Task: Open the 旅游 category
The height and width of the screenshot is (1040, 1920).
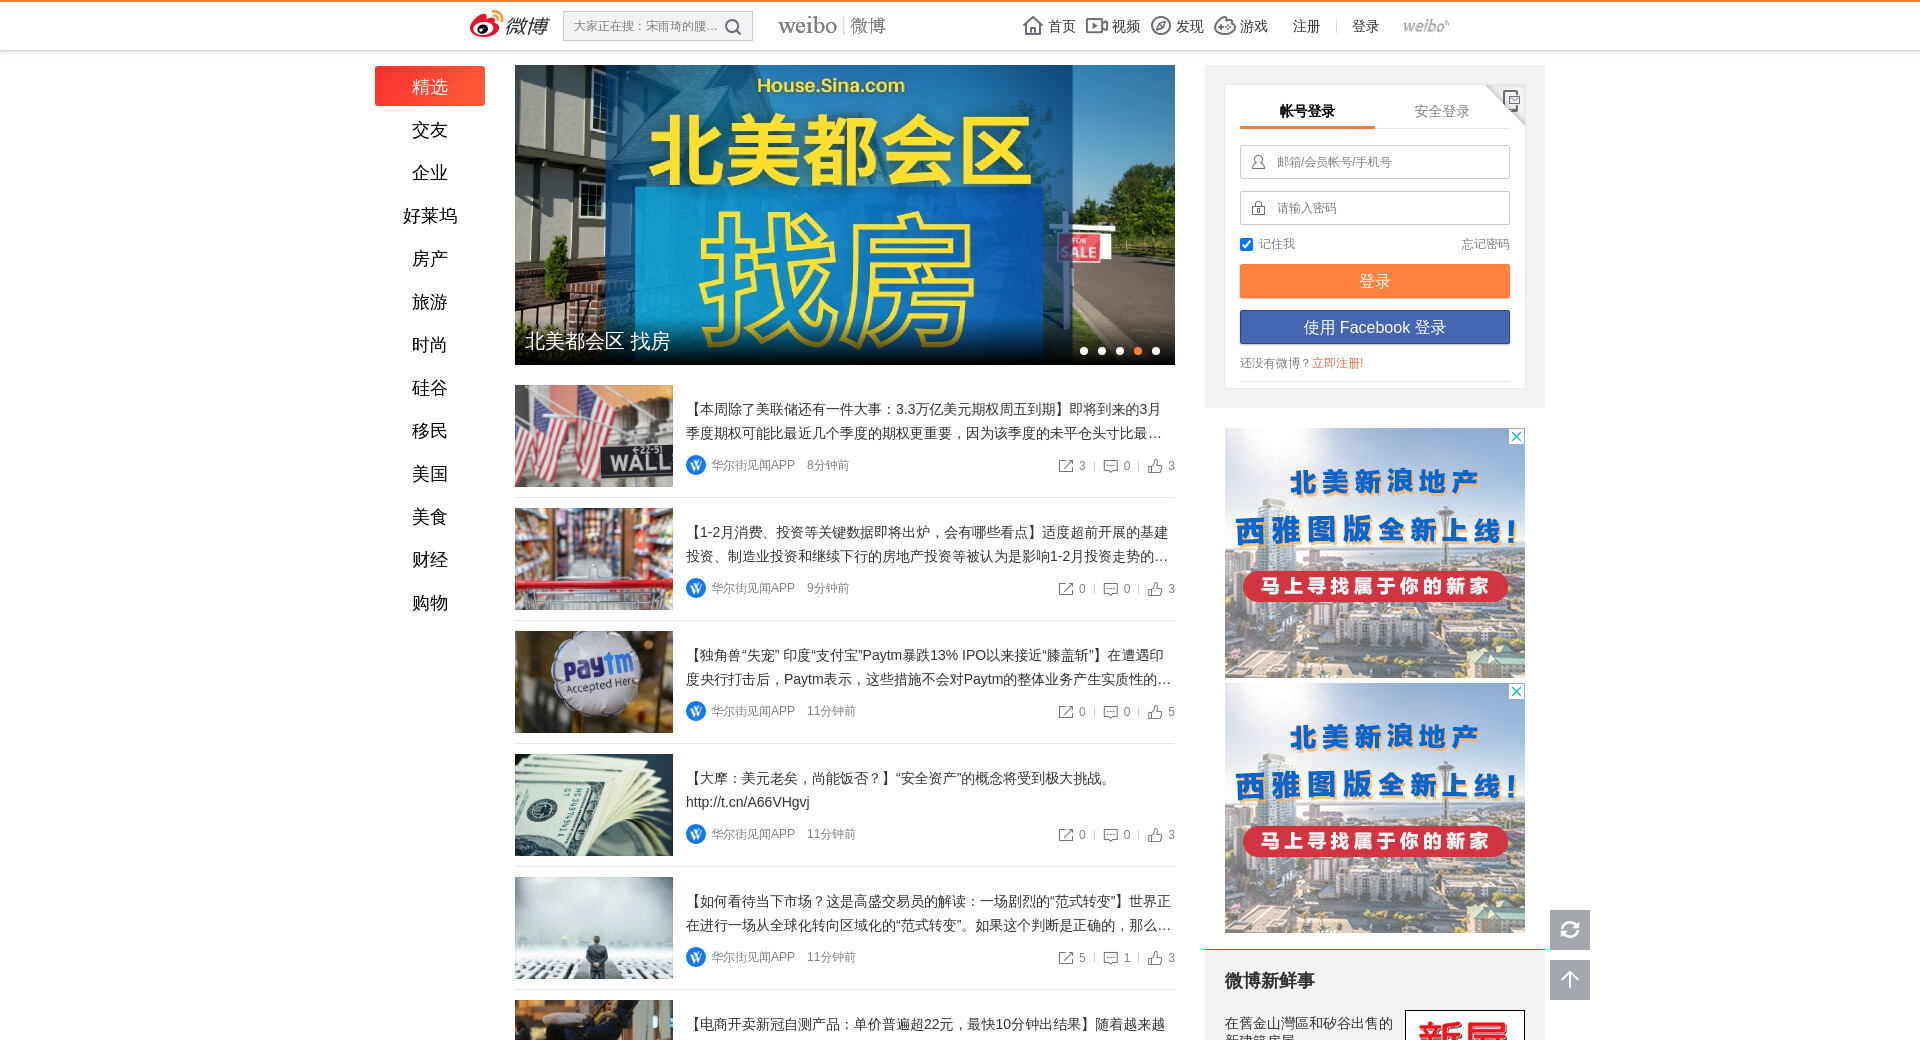Action: (430, 302)
